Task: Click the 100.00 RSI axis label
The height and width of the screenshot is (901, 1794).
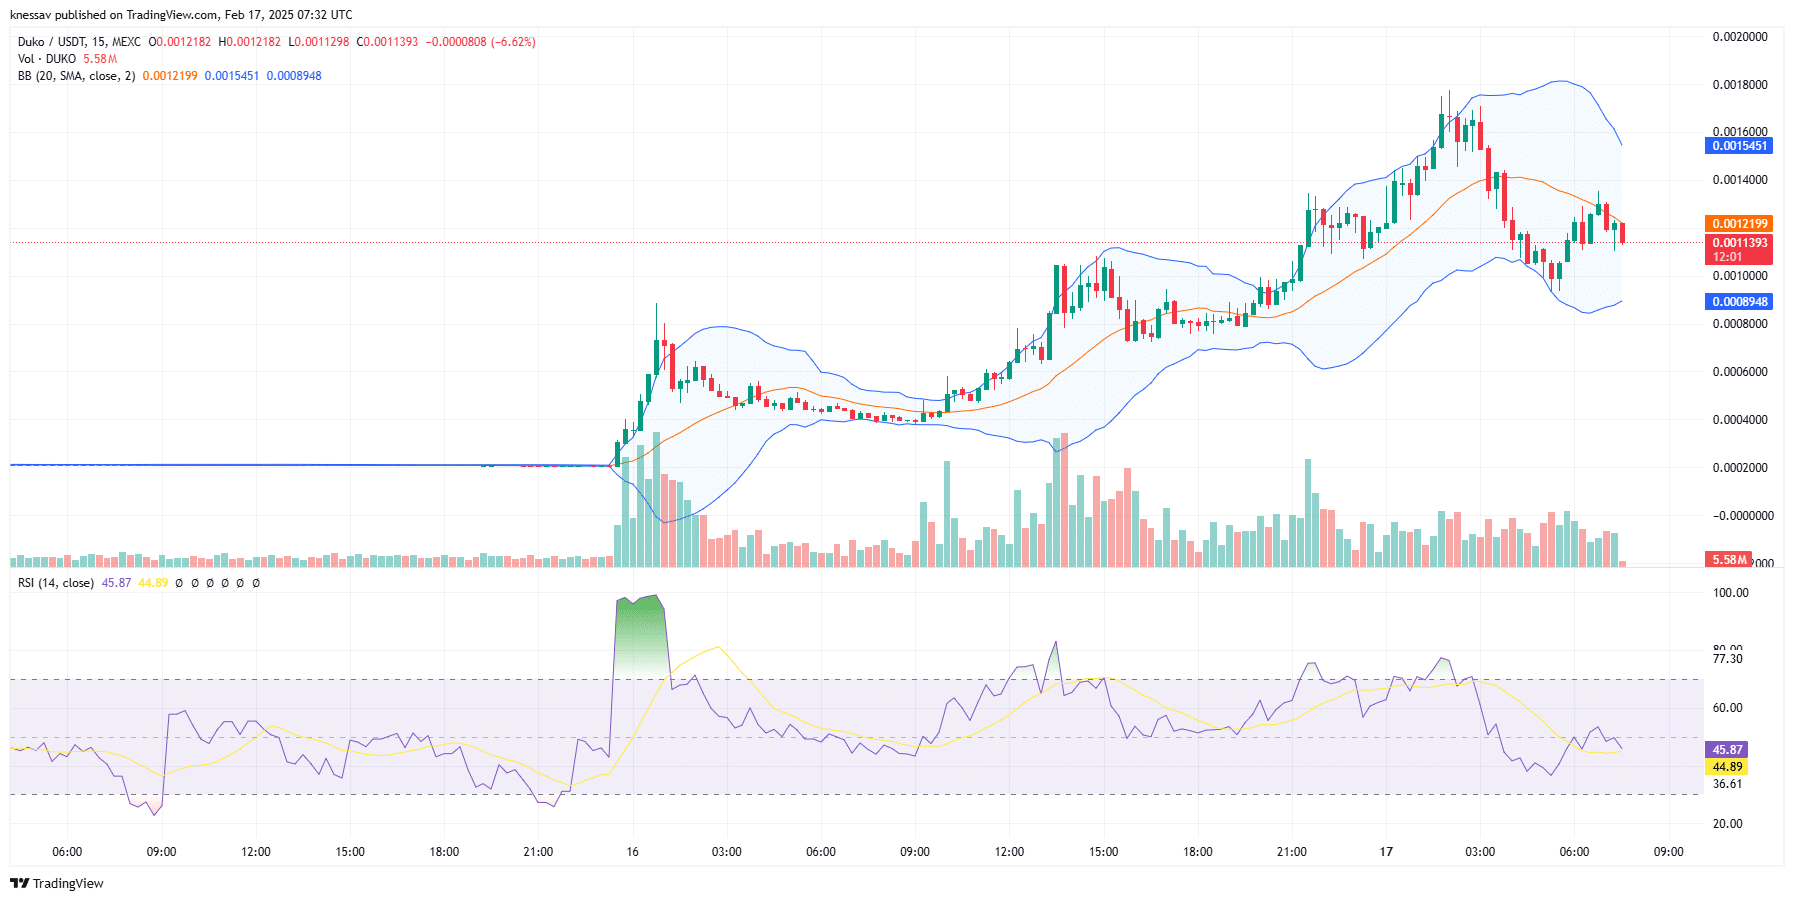Action: (1731, 593)
